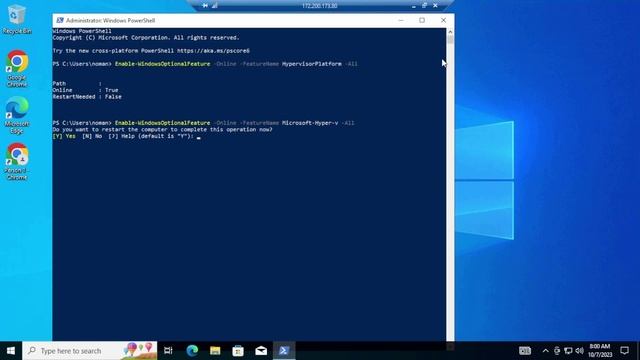Minimize the remote desktop session bar
The image size is (640, 360).
click(414, 6)
